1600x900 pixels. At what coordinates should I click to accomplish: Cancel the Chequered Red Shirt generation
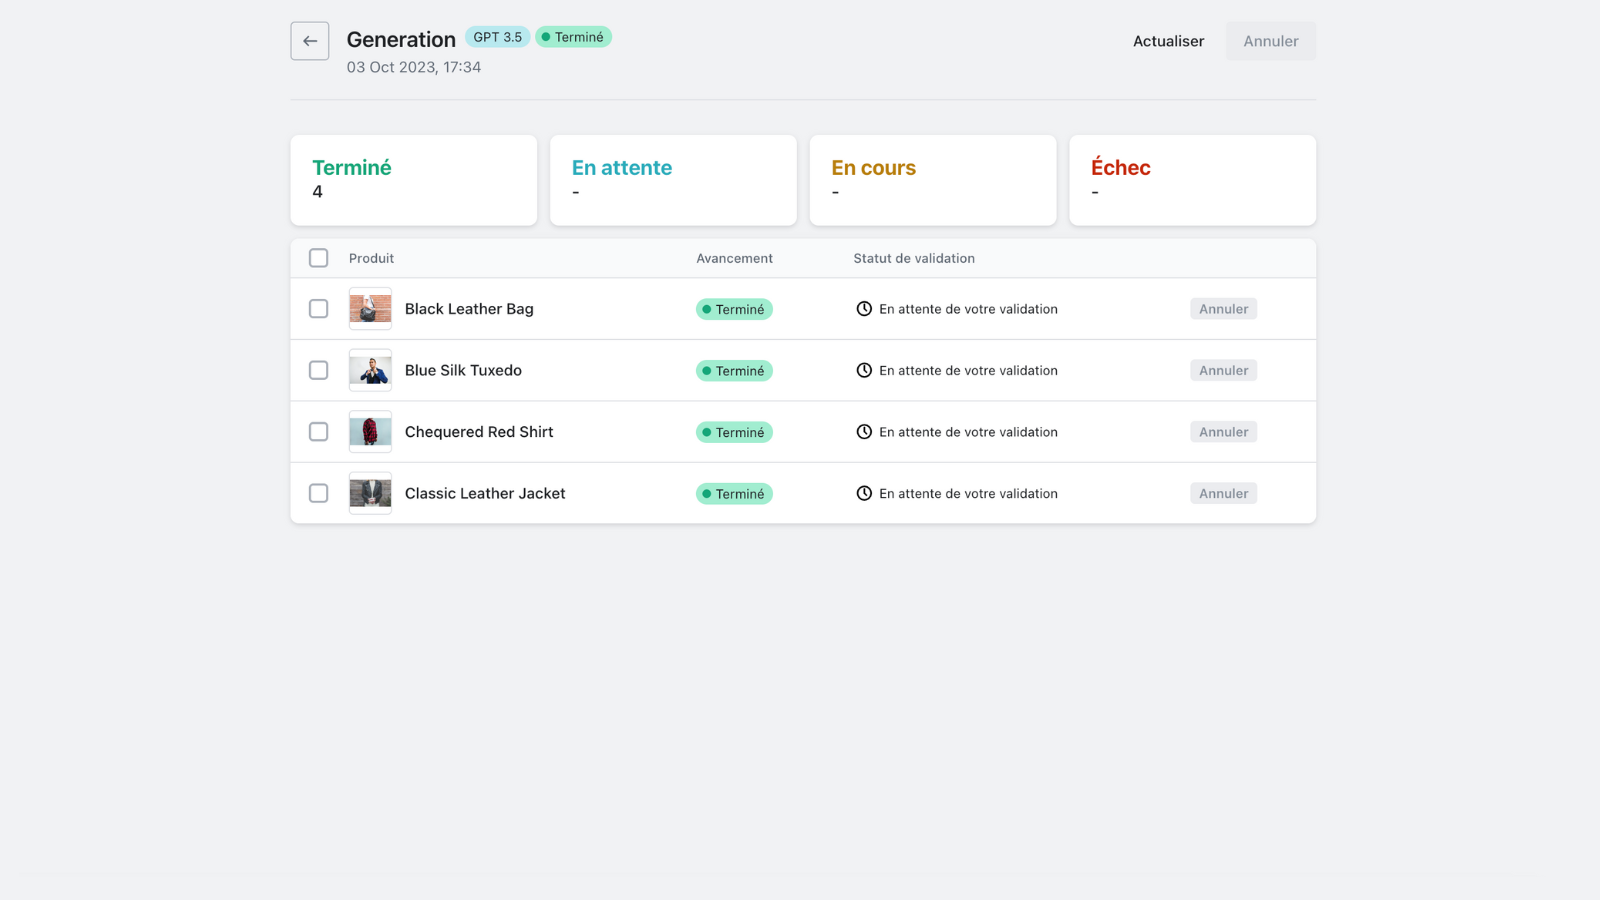point(1223,432)
